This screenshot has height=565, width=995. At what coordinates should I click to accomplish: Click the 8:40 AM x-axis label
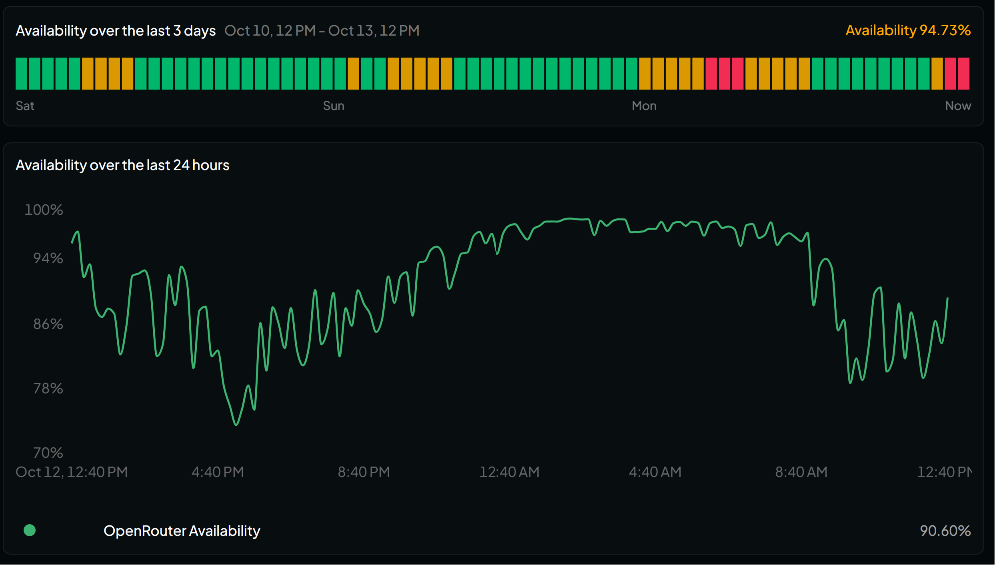[801, 472]
